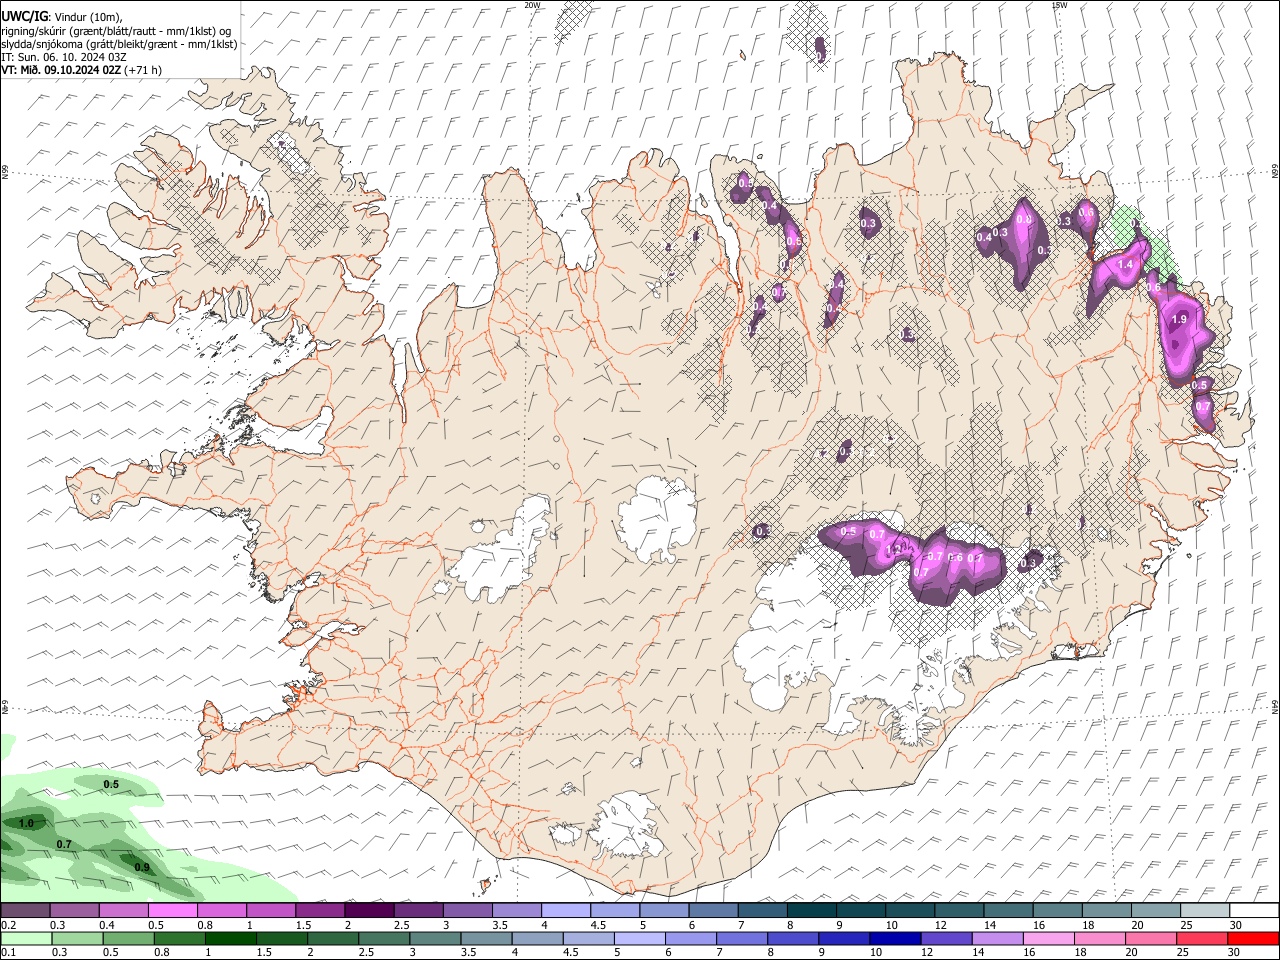Viewport: 1280px width, 960px height.
Task: Click the '0.7' value in the green rain area
Action: [x=64, y=845]
